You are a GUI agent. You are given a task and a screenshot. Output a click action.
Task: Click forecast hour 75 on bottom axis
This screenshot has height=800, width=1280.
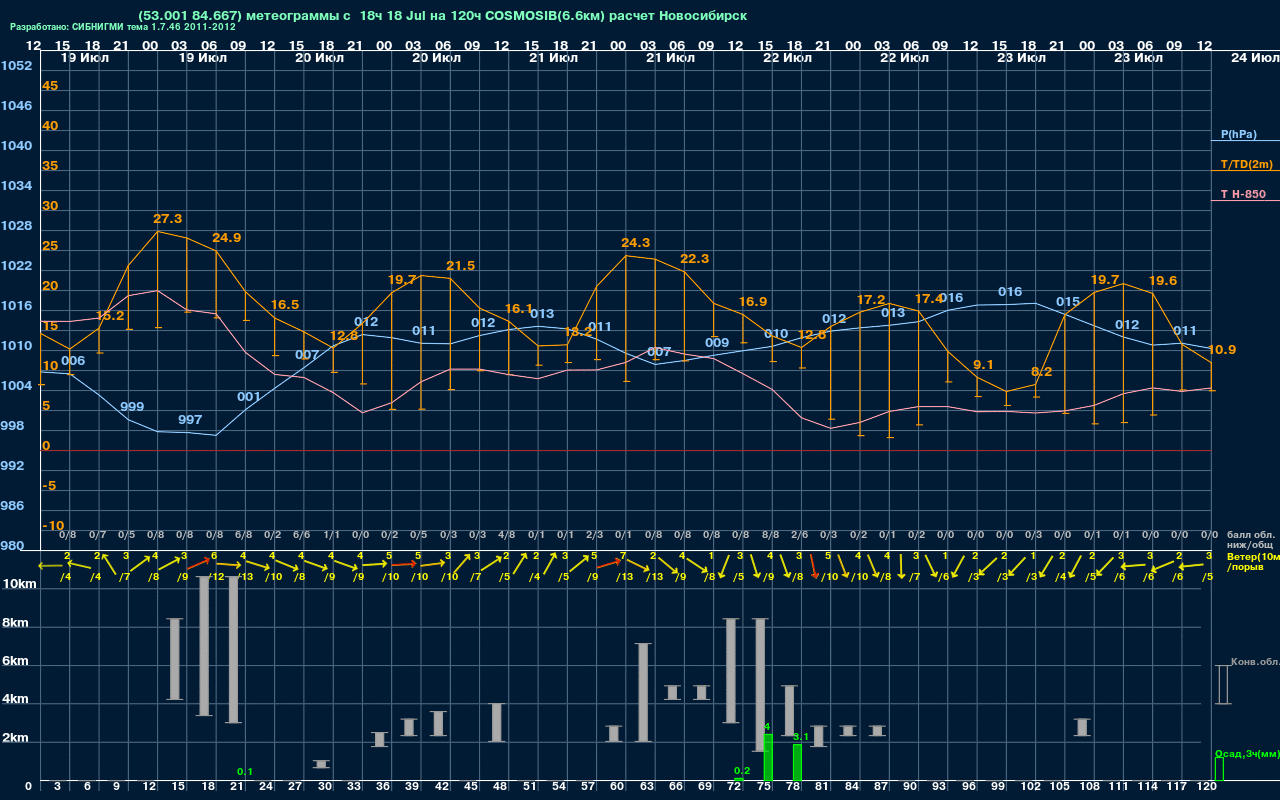(765, 788)
